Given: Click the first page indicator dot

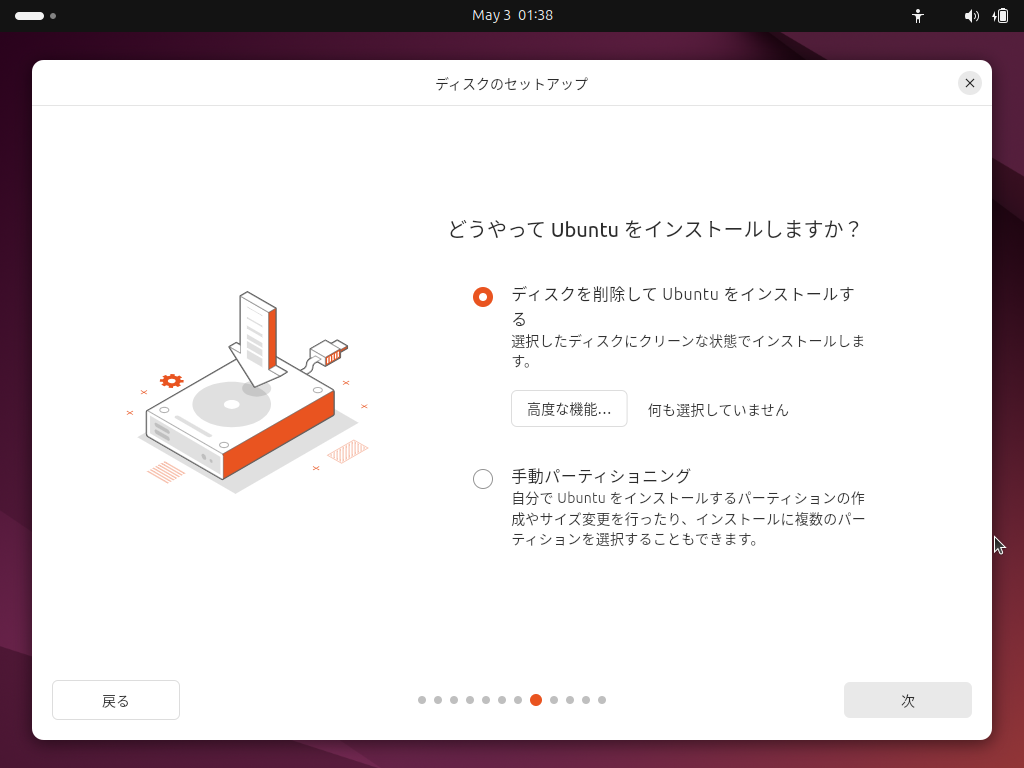Looking at the screenshot, I should point(422,700).
